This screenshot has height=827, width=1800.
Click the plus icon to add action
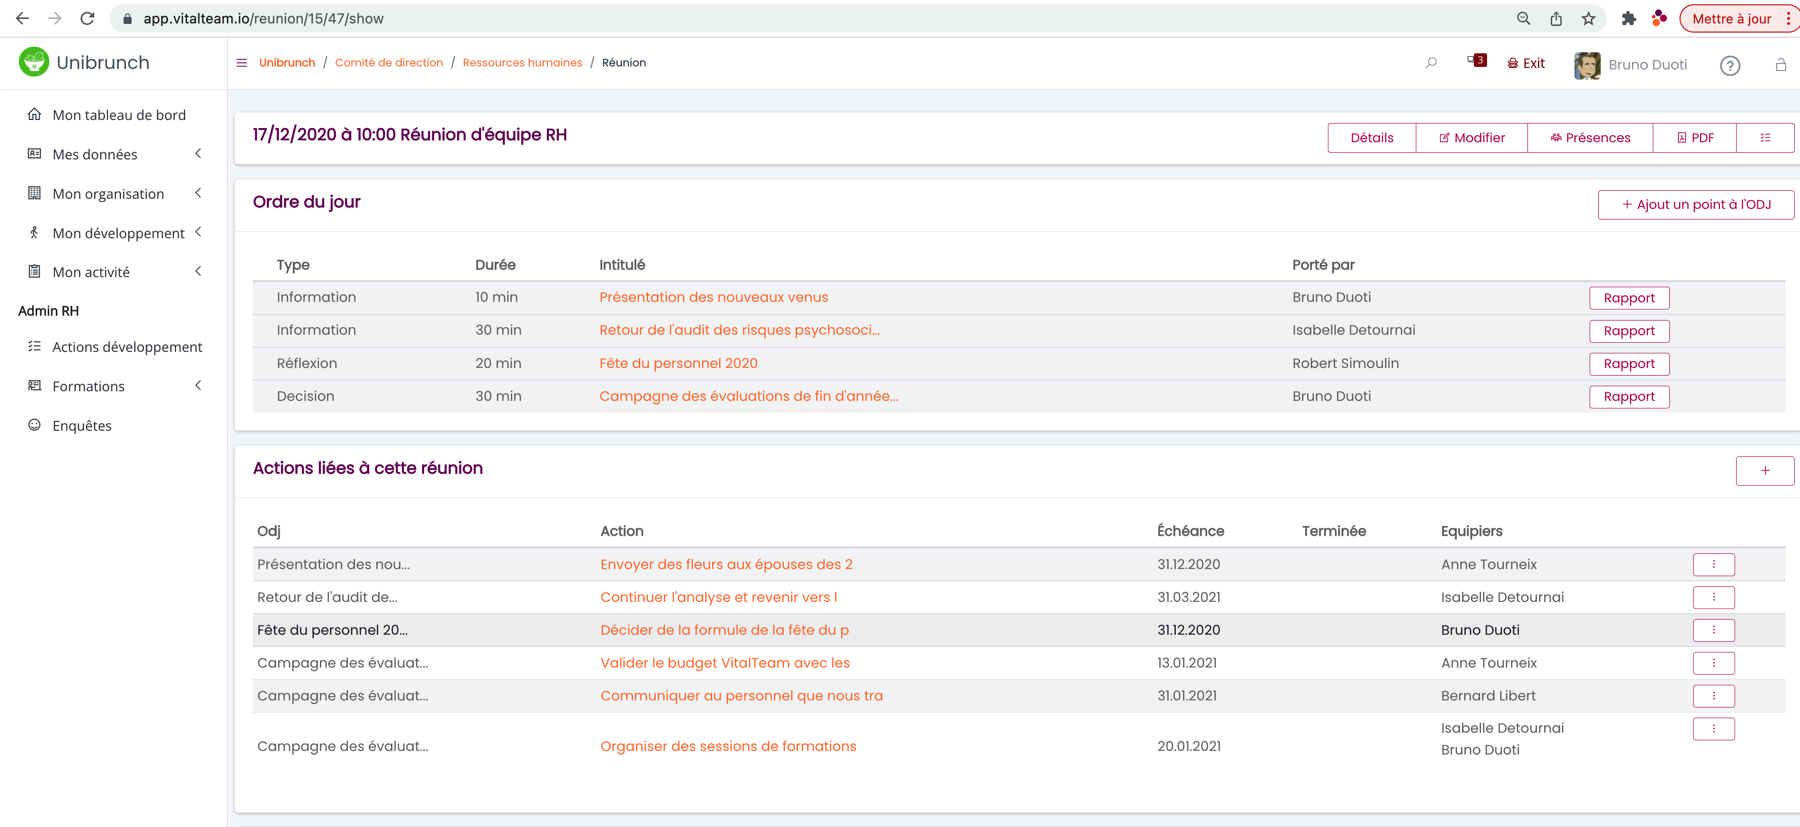click(x=1764, y=471)
